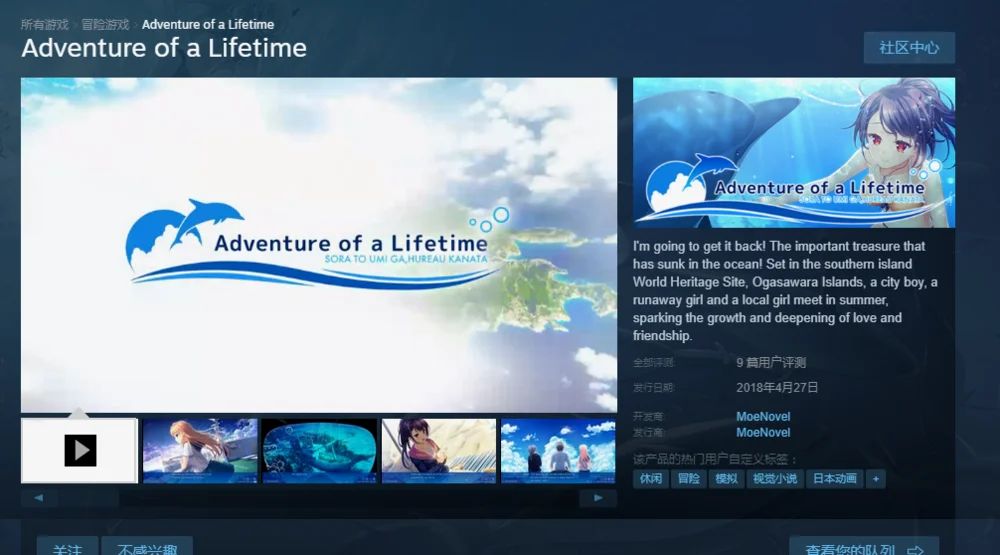This screenshot has height=555, width=1000.
Task: Select the 冒险 tag
Action: pyautogui.click(x=688, y=479)
